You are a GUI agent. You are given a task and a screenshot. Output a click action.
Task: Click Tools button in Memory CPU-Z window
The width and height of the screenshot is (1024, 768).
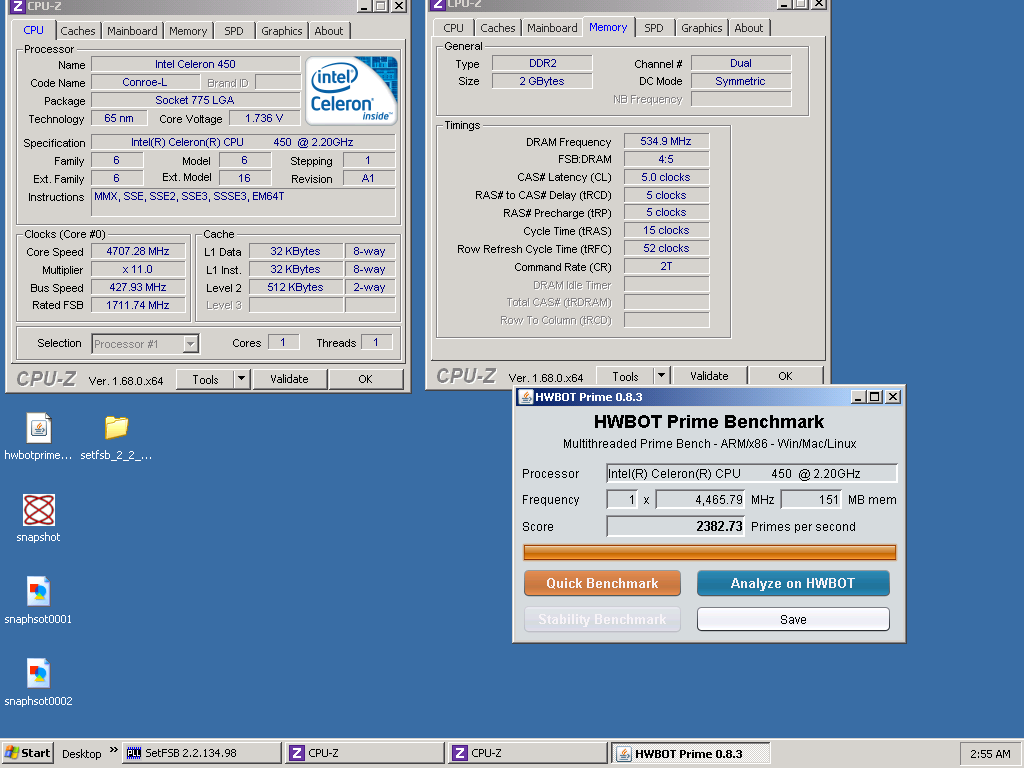(x=625, y=376)
